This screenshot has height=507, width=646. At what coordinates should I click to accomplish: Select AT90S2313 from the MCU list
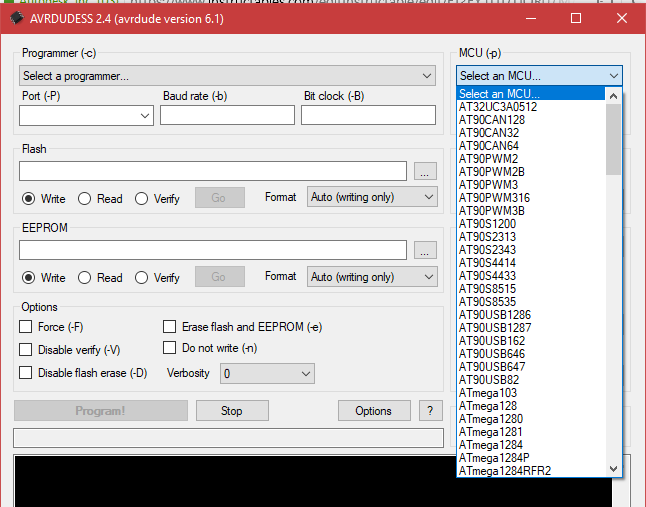(531, 237)
